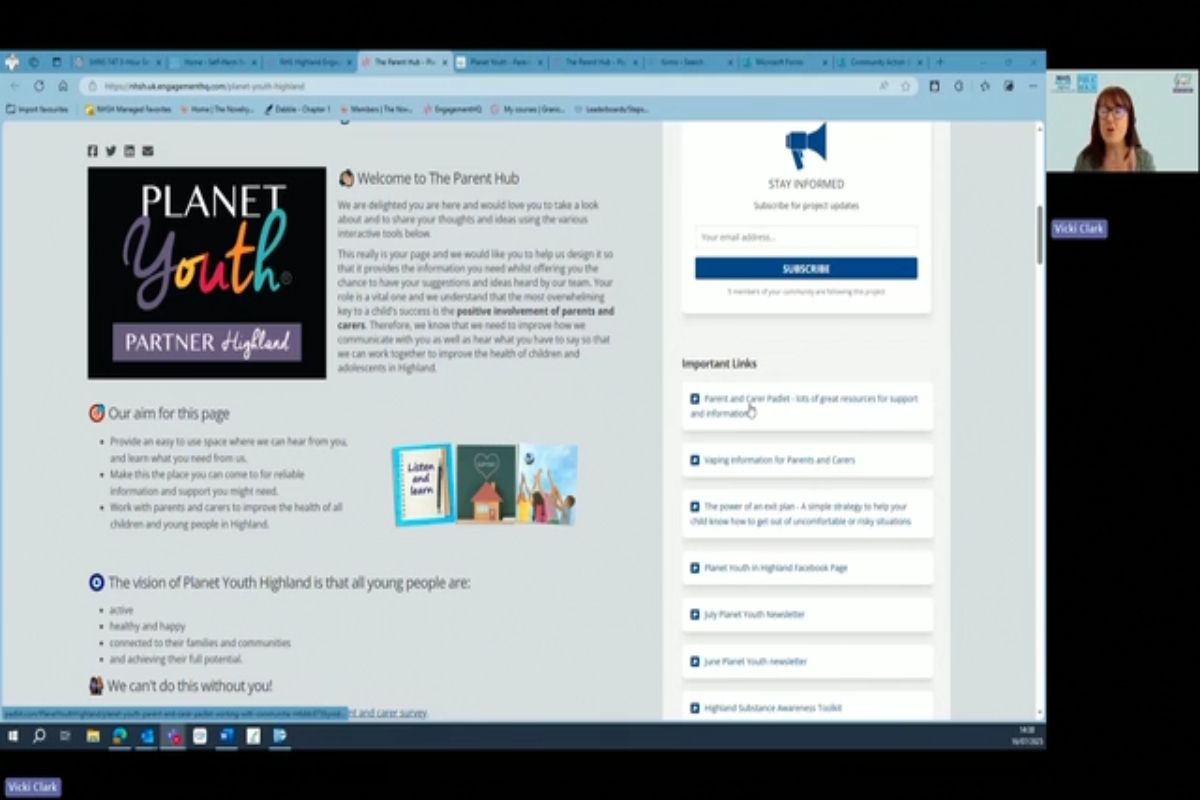Screen dimensions: 1200x800
Task: Switch to The Parent Hub active tab
Action: coord(406,62)
